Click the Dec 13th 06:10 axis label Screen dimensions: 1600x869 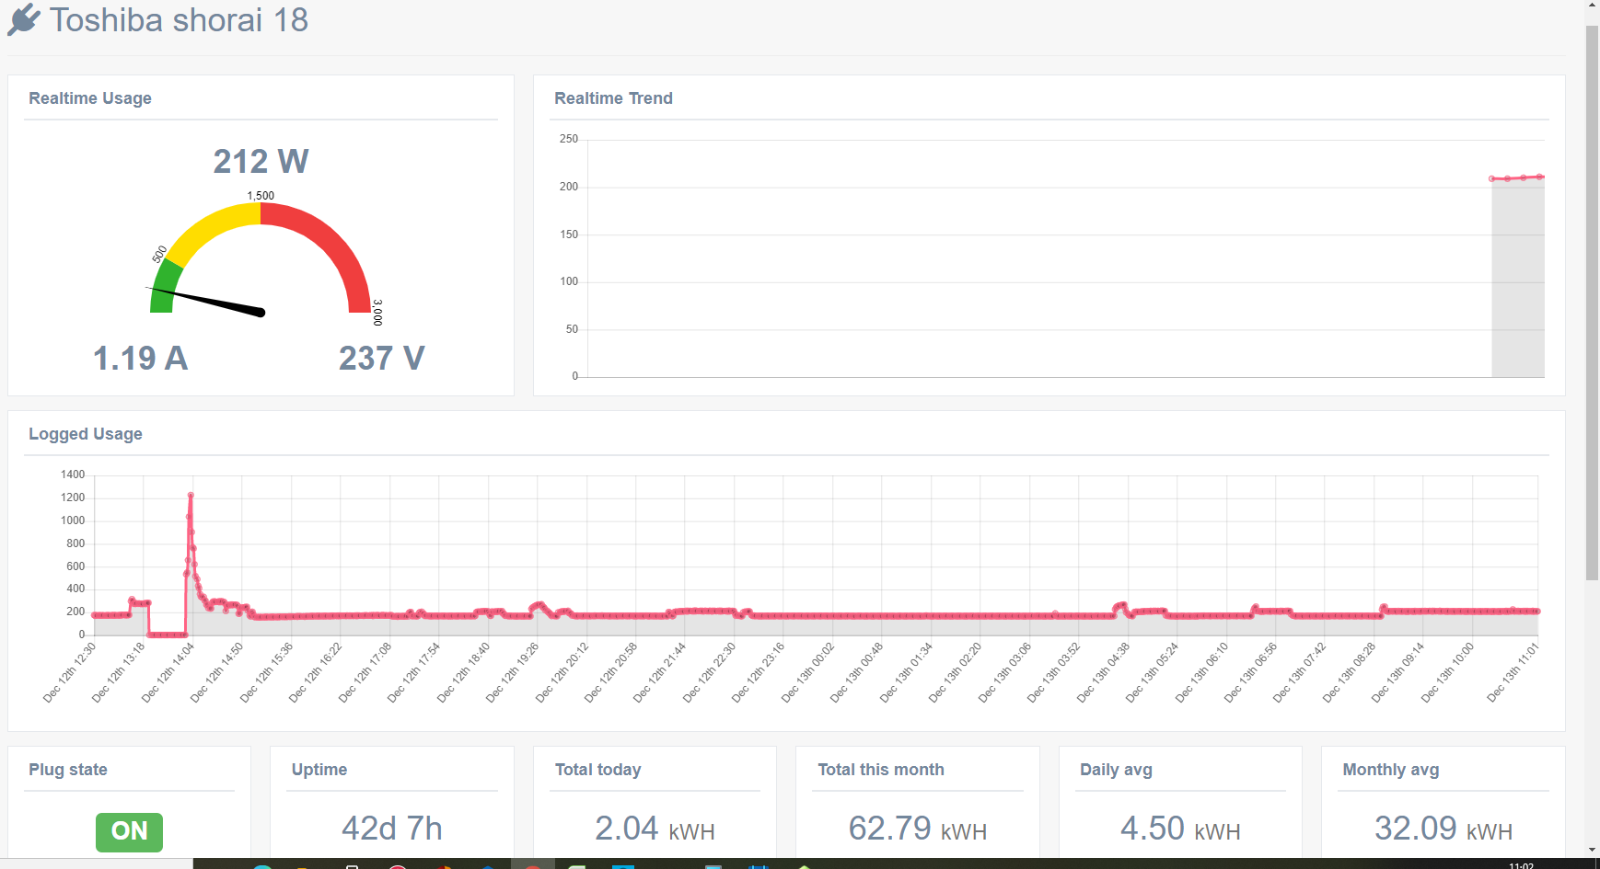[1202, 673]
